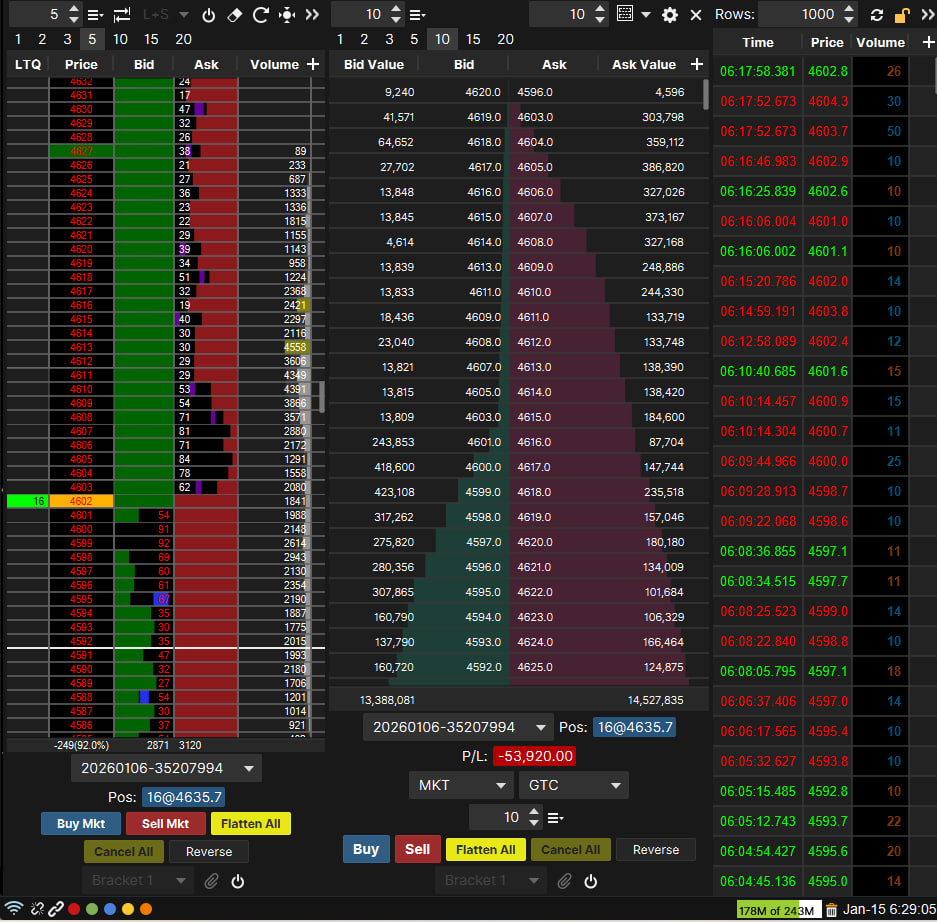Select the blue color dot in status bar
The image size is (937, 922).
coord(110,909)
